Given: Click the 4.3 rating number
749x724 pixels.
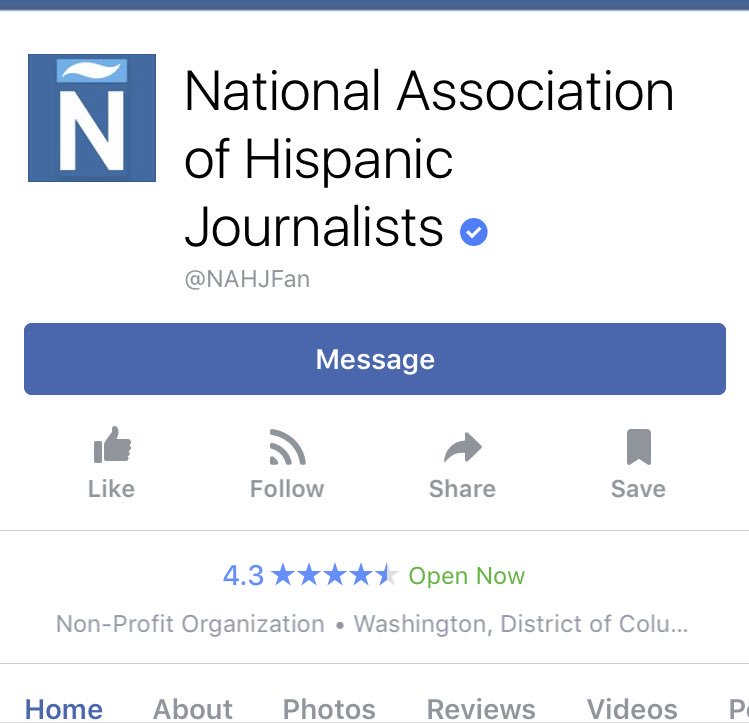Looking at the screenshot, I should coord(243,575).
